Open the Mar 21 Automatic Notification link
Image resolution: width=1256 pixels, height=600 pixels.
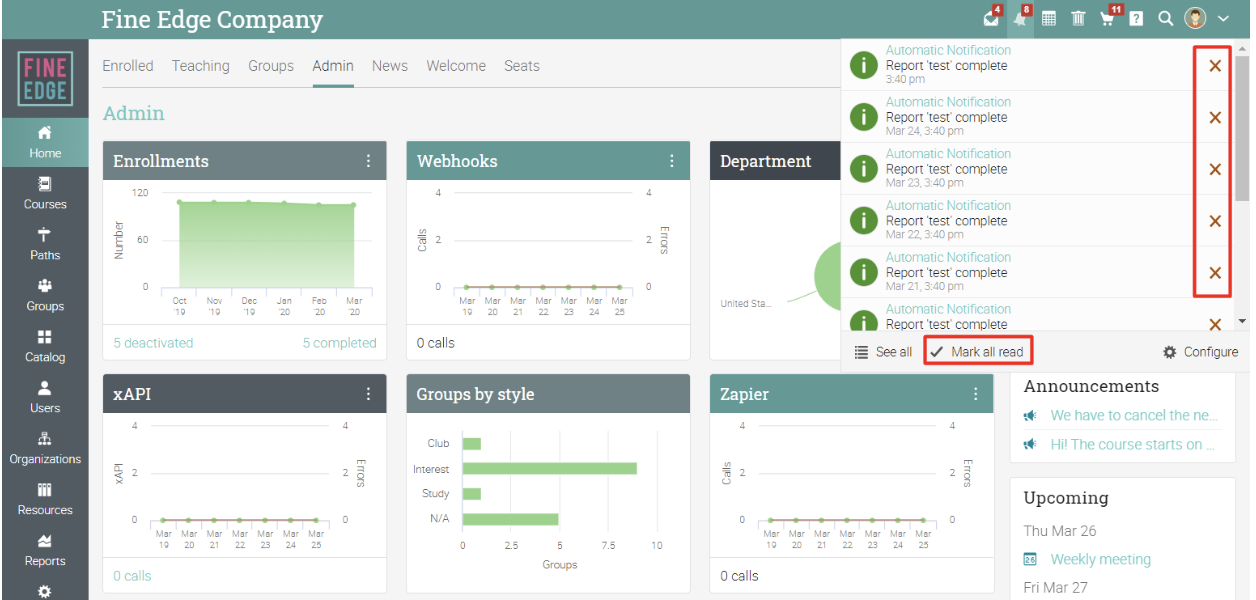tap(948, 257)
